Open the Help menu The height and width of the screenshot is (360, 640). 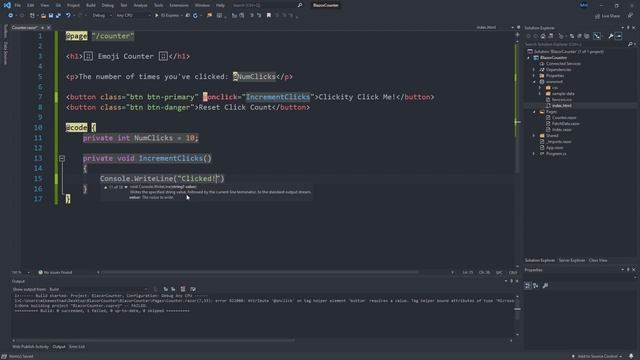(x=220, y=5)
